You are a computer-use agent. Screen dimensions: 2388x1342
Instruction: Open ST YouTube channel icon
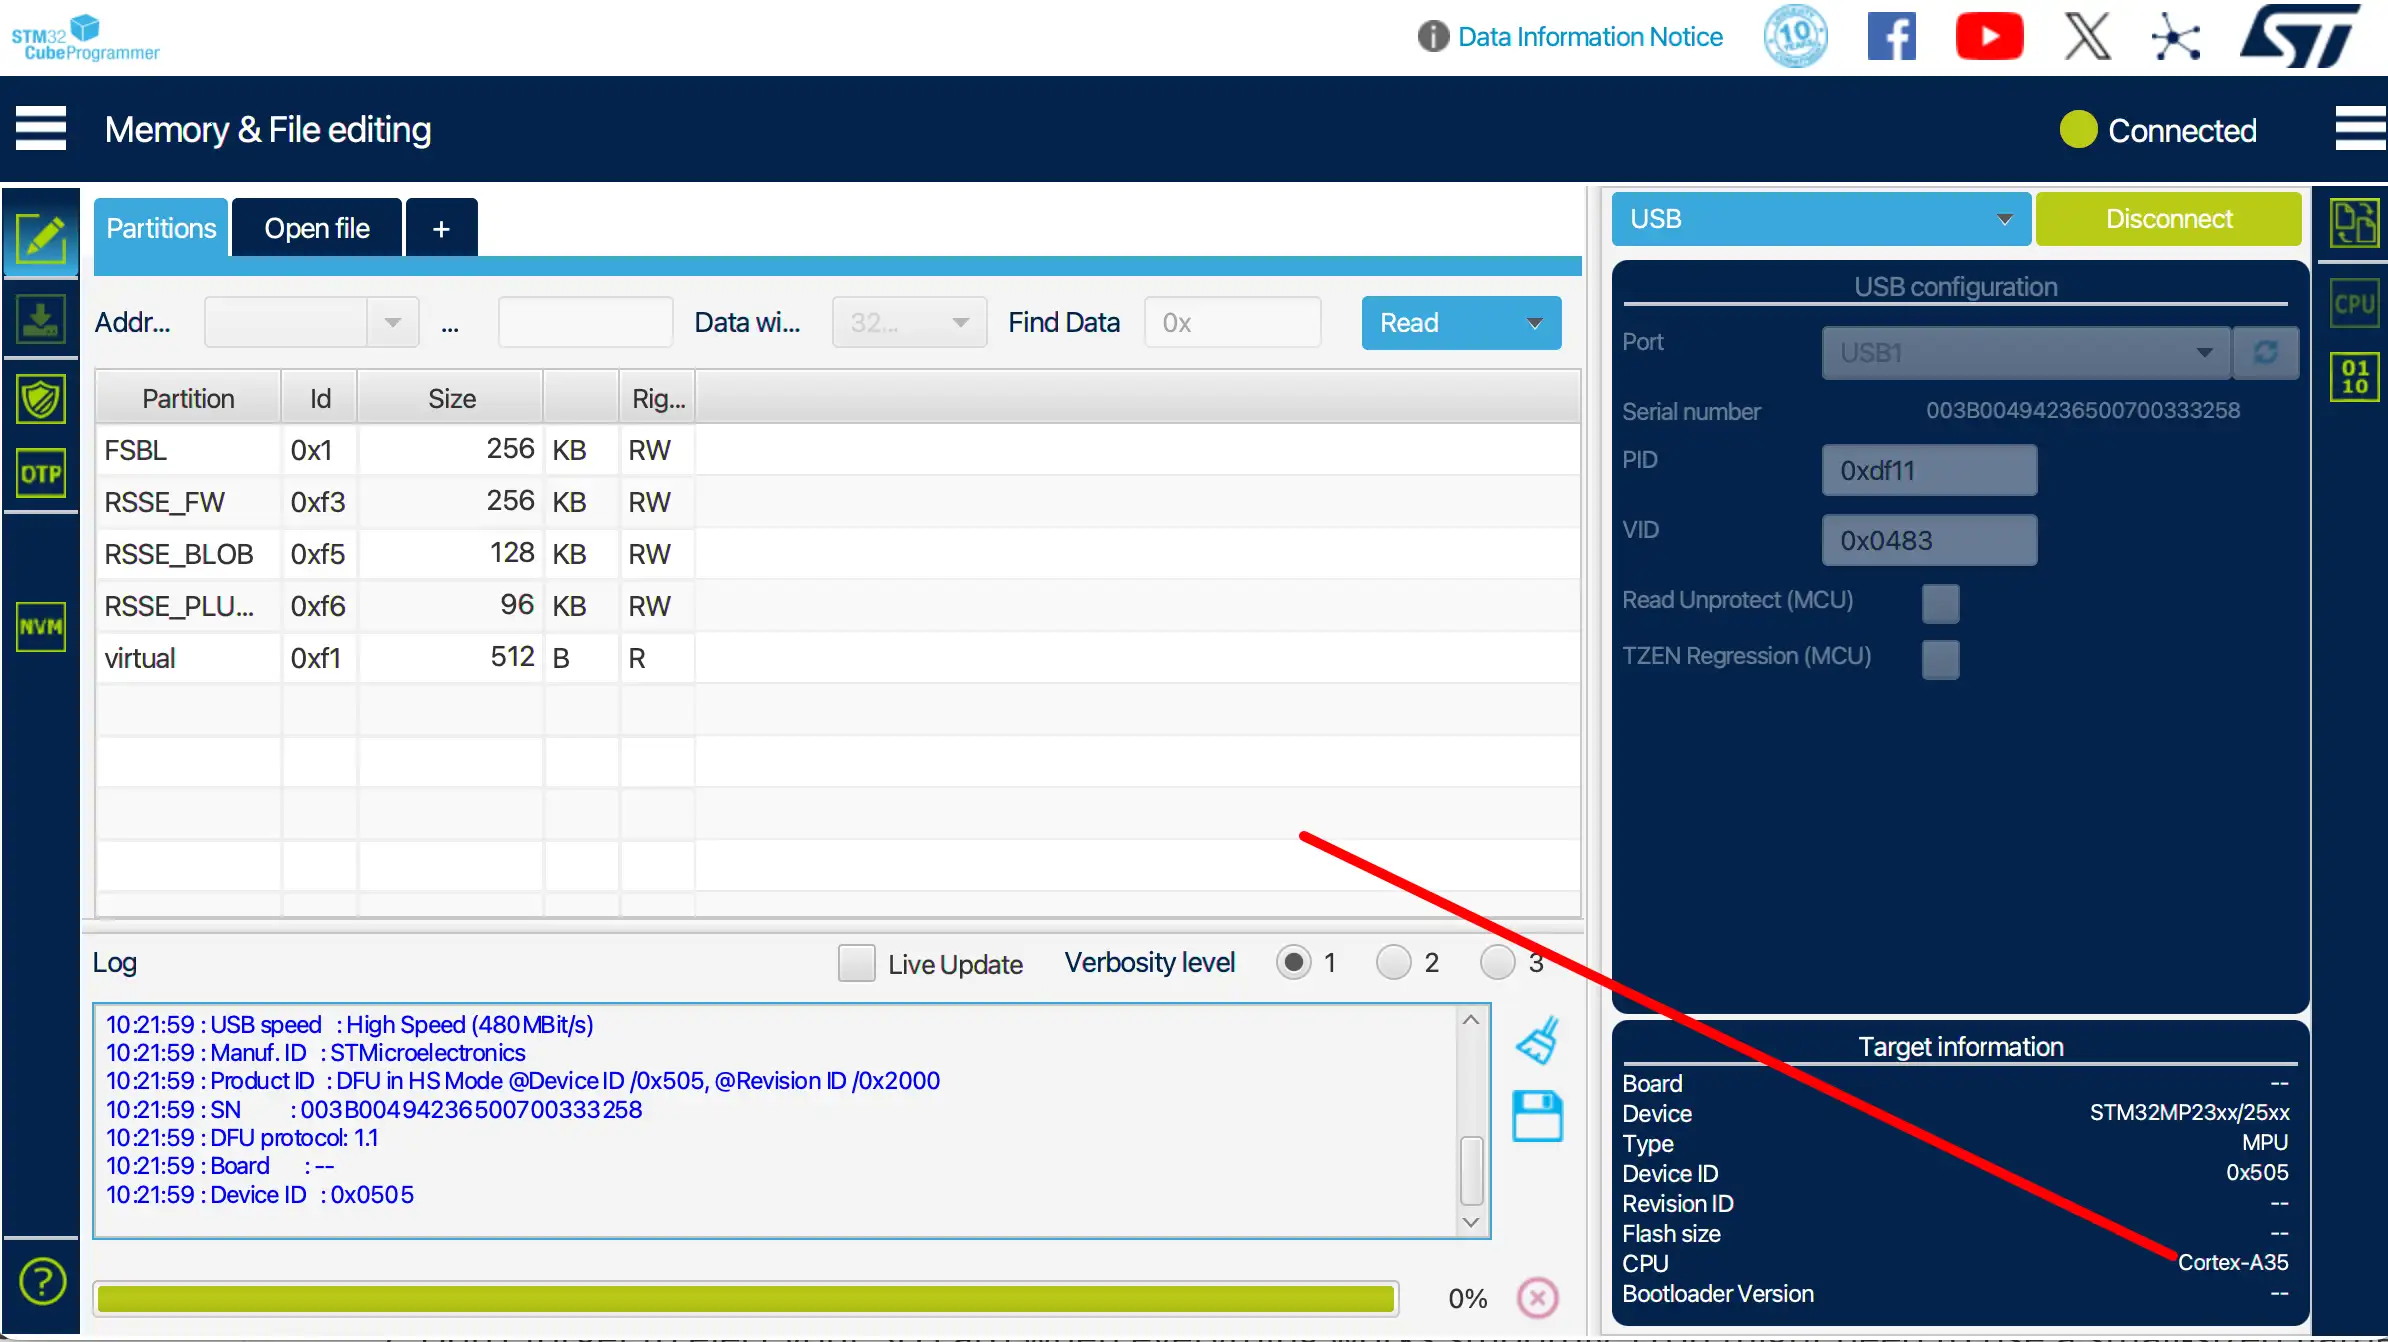coord(1989,37)
